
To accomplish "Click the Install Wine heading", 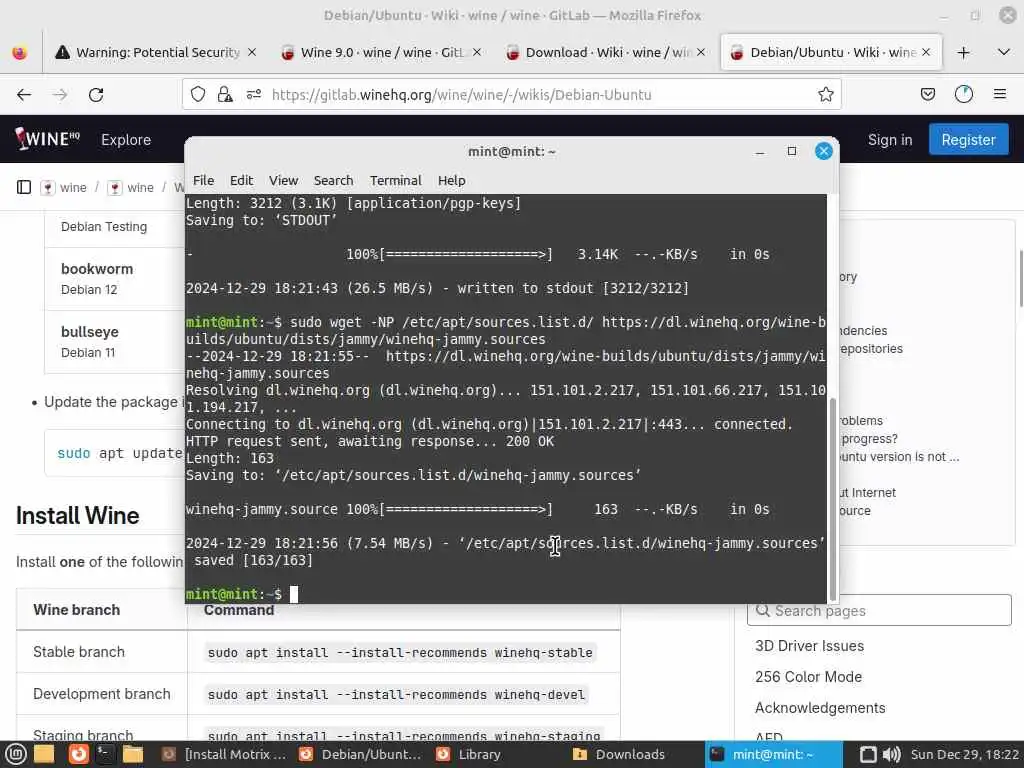I will coord(77,515).
